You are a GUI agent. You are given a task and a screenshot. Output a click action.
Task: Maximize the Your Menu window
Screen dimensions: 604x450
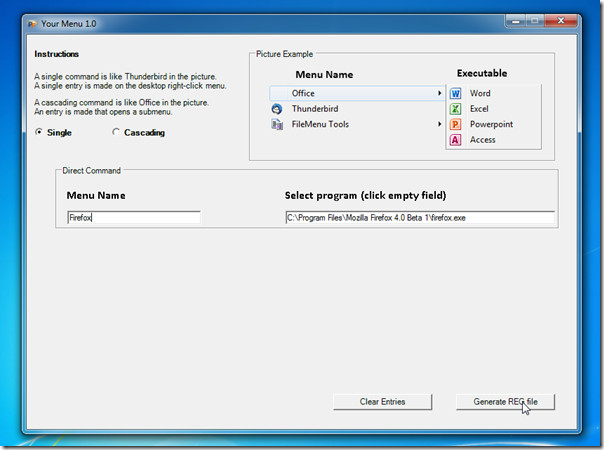coord(535,21)
